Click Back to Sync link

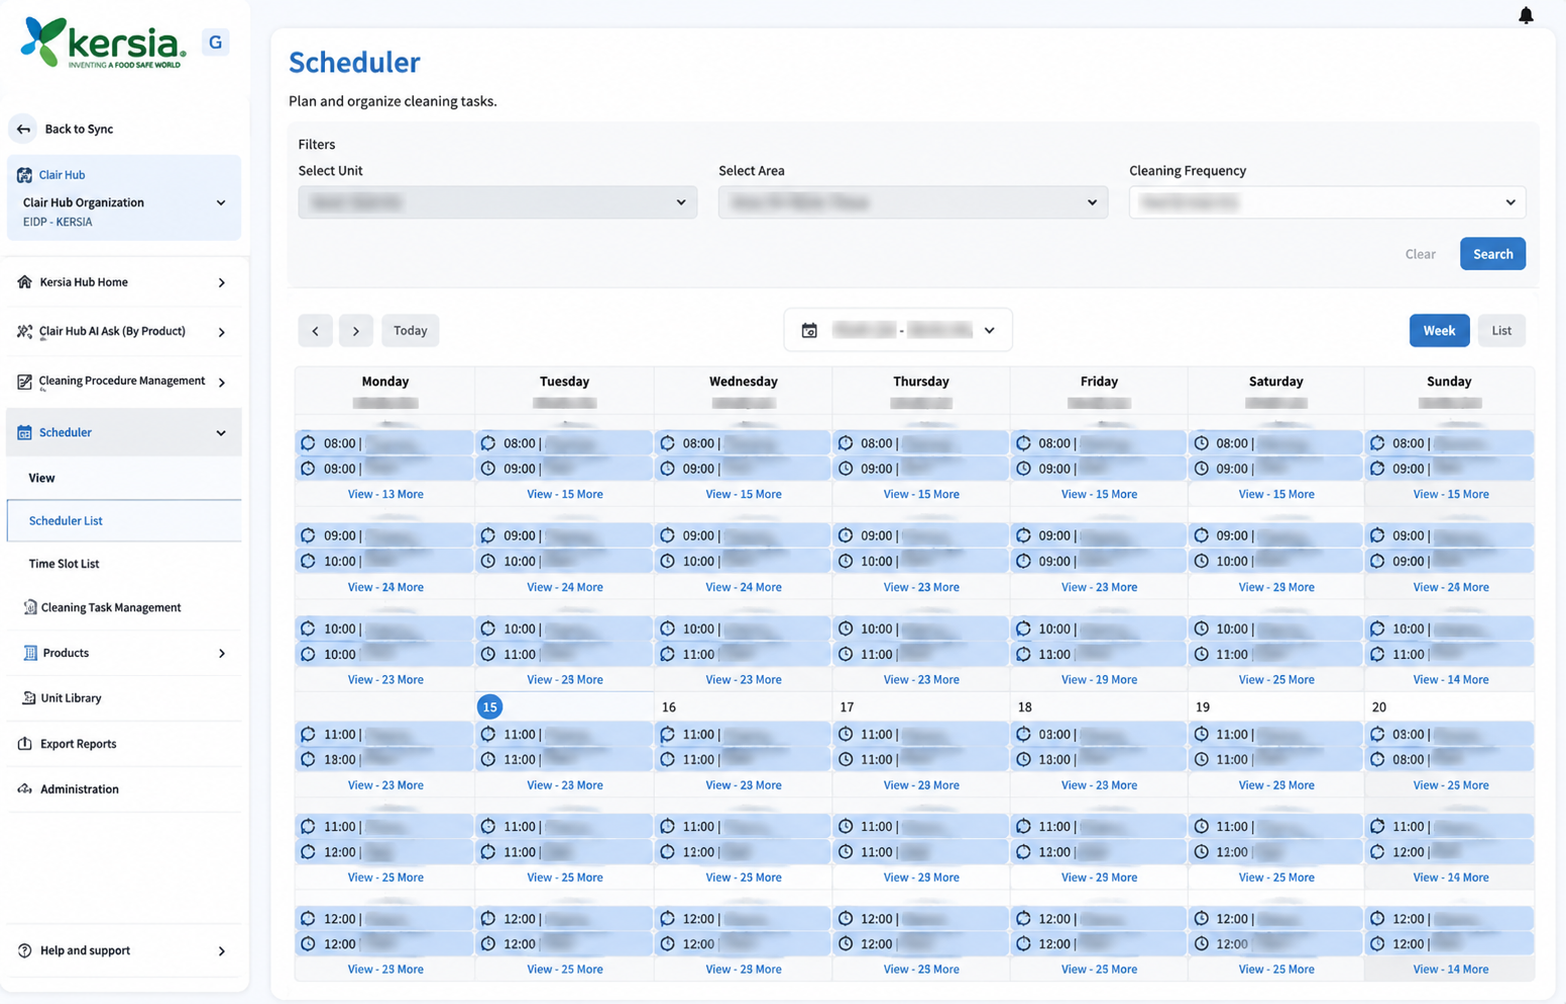(79, 129)
